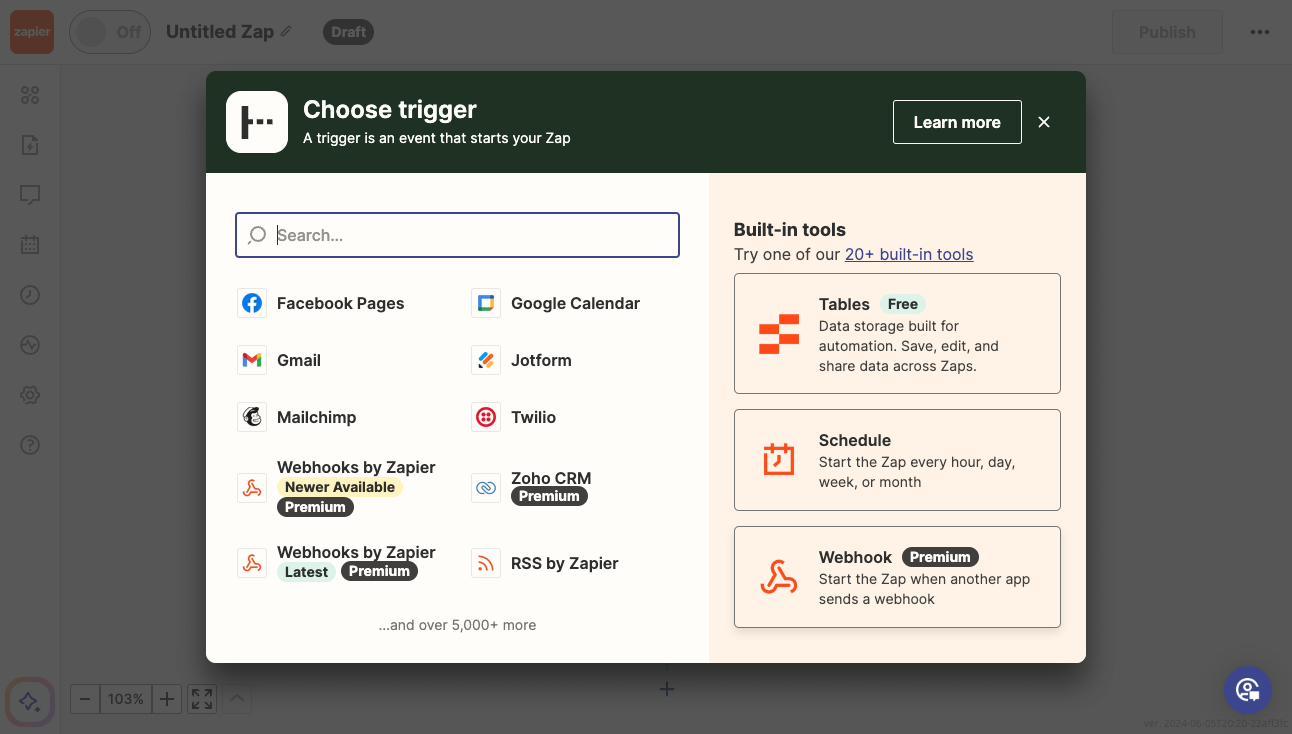Open the file import sidebar icon
This screenshot has width=1292, height=734.
tap(30, 145)
